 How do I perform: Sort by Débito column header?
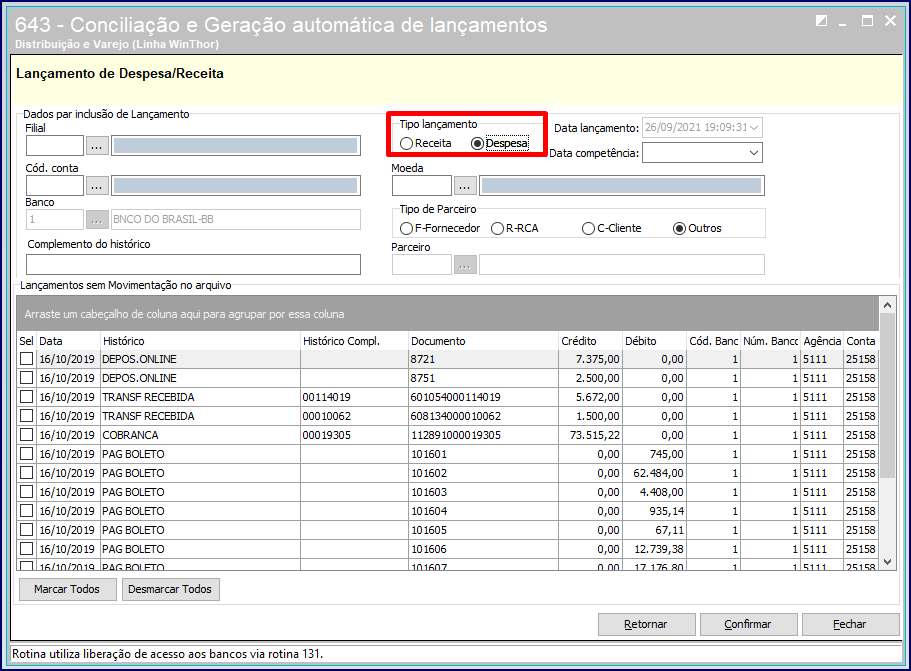click(x=654, y=341)
